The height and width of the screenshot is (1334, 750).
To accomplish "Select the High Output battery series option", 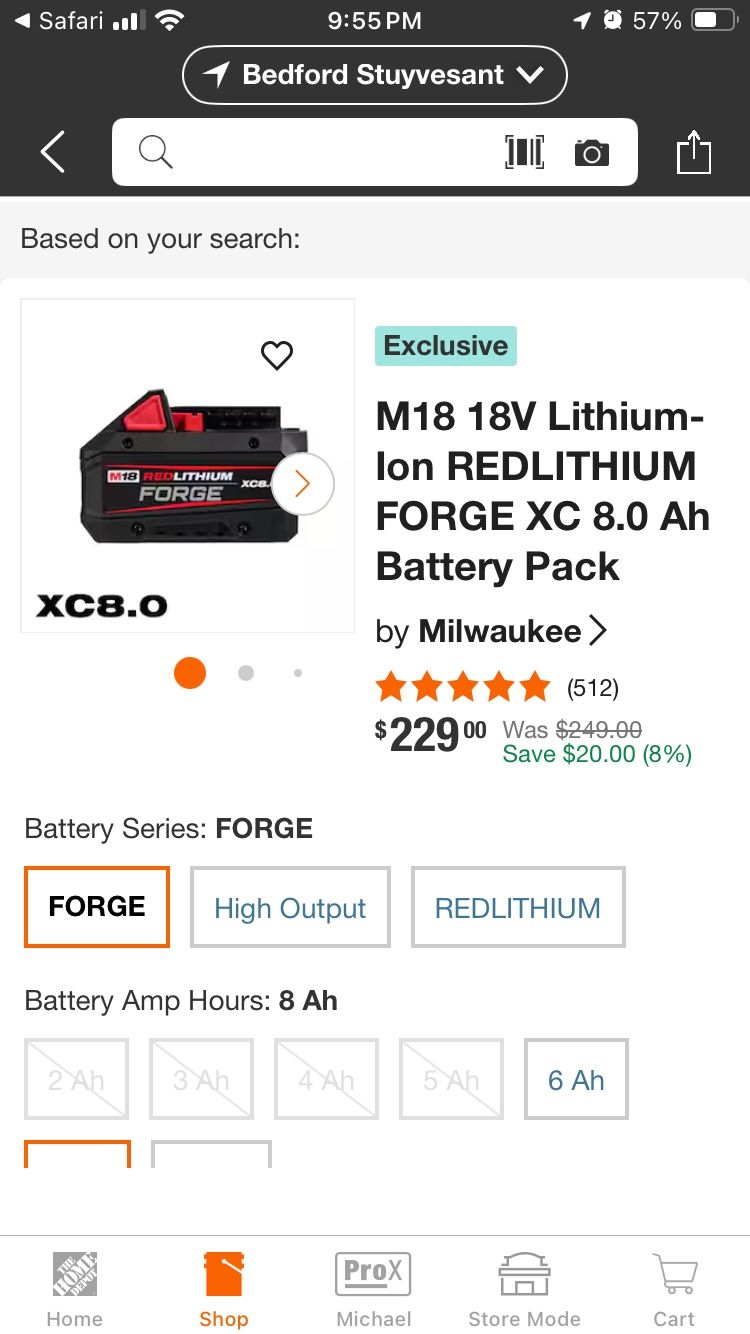I will point(290,907).
